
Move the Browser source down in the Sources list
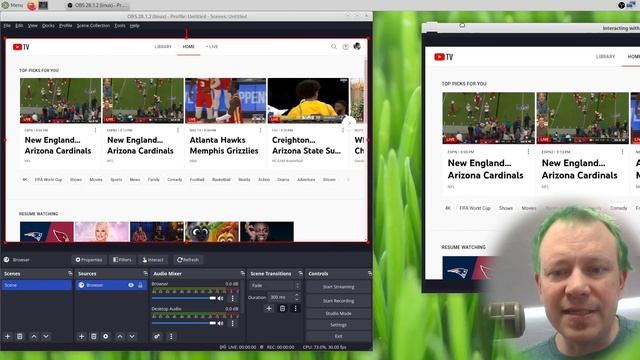pos(132,336)
